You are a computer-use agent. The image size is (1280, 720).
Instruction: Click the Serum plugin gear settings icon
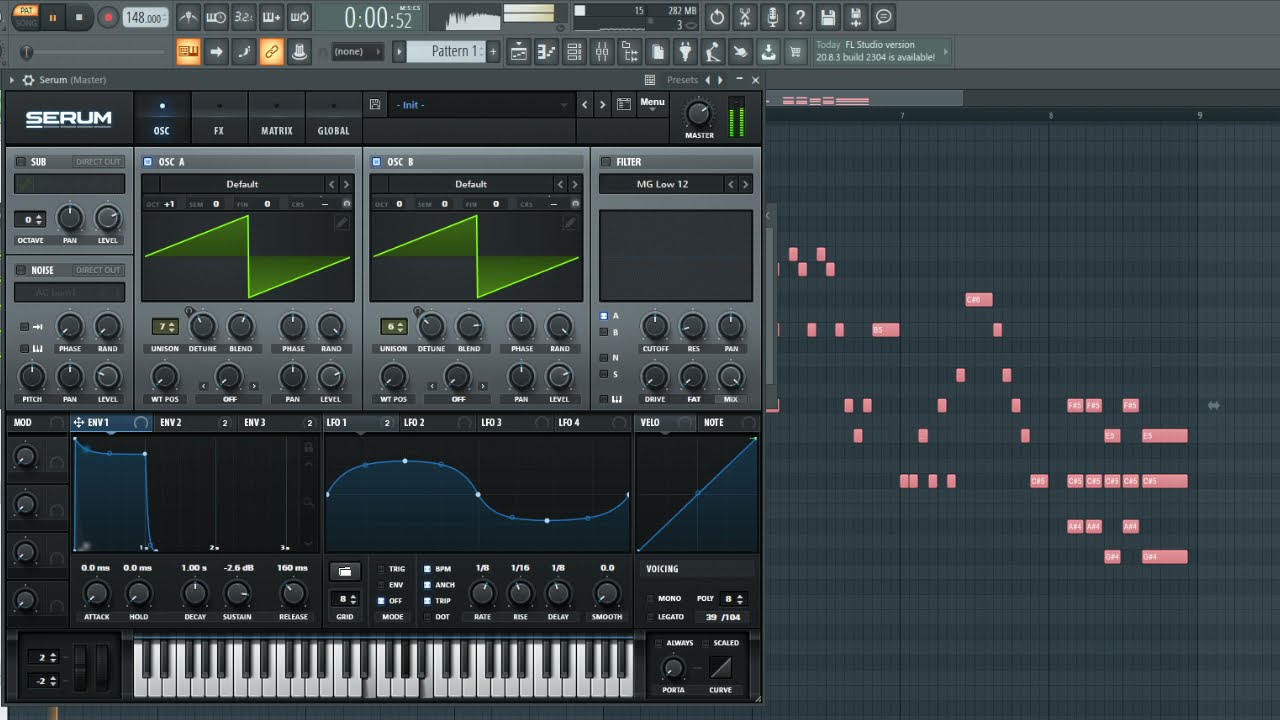pos(28,80)
